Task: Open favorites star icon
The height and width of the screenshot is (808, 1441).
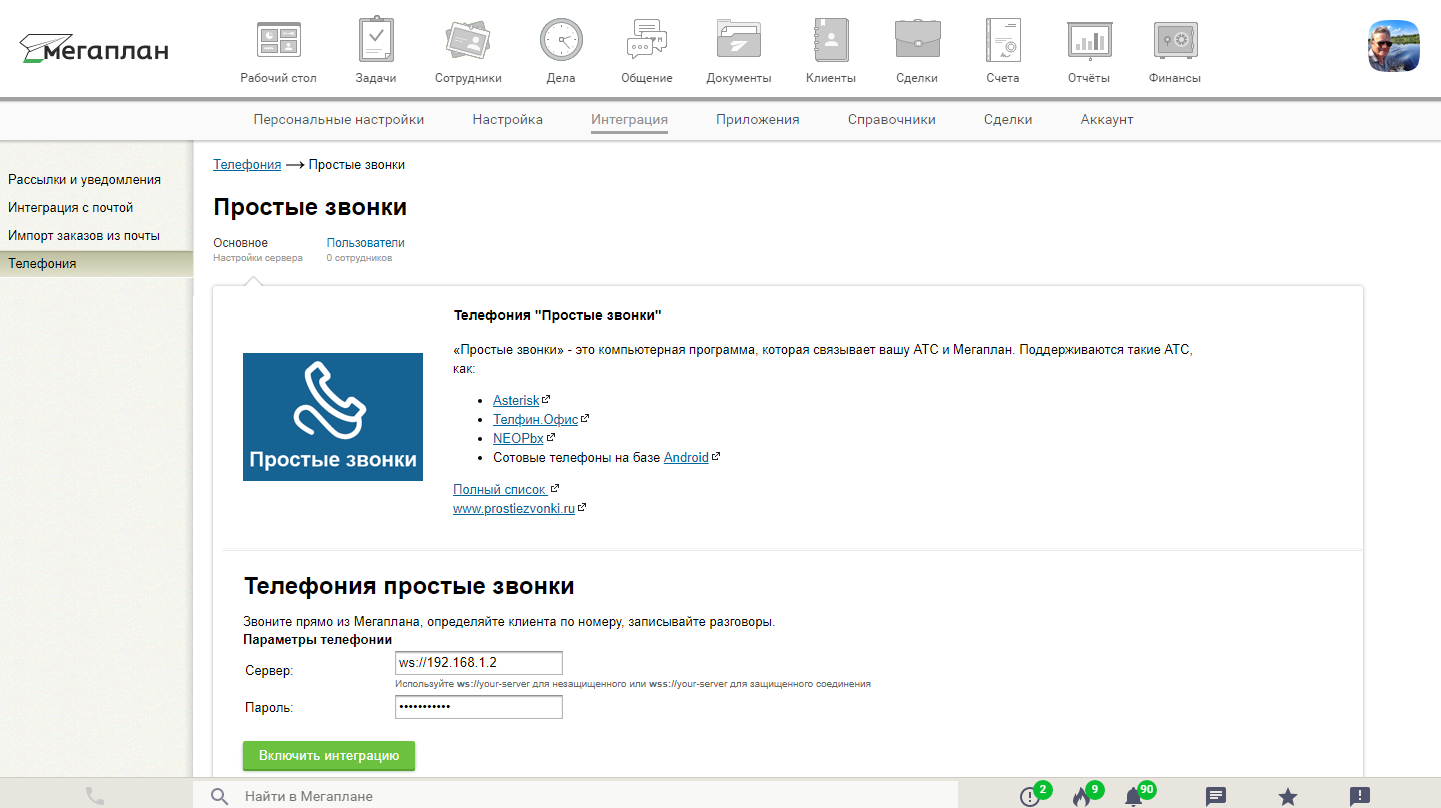Action: [1288, 796]
